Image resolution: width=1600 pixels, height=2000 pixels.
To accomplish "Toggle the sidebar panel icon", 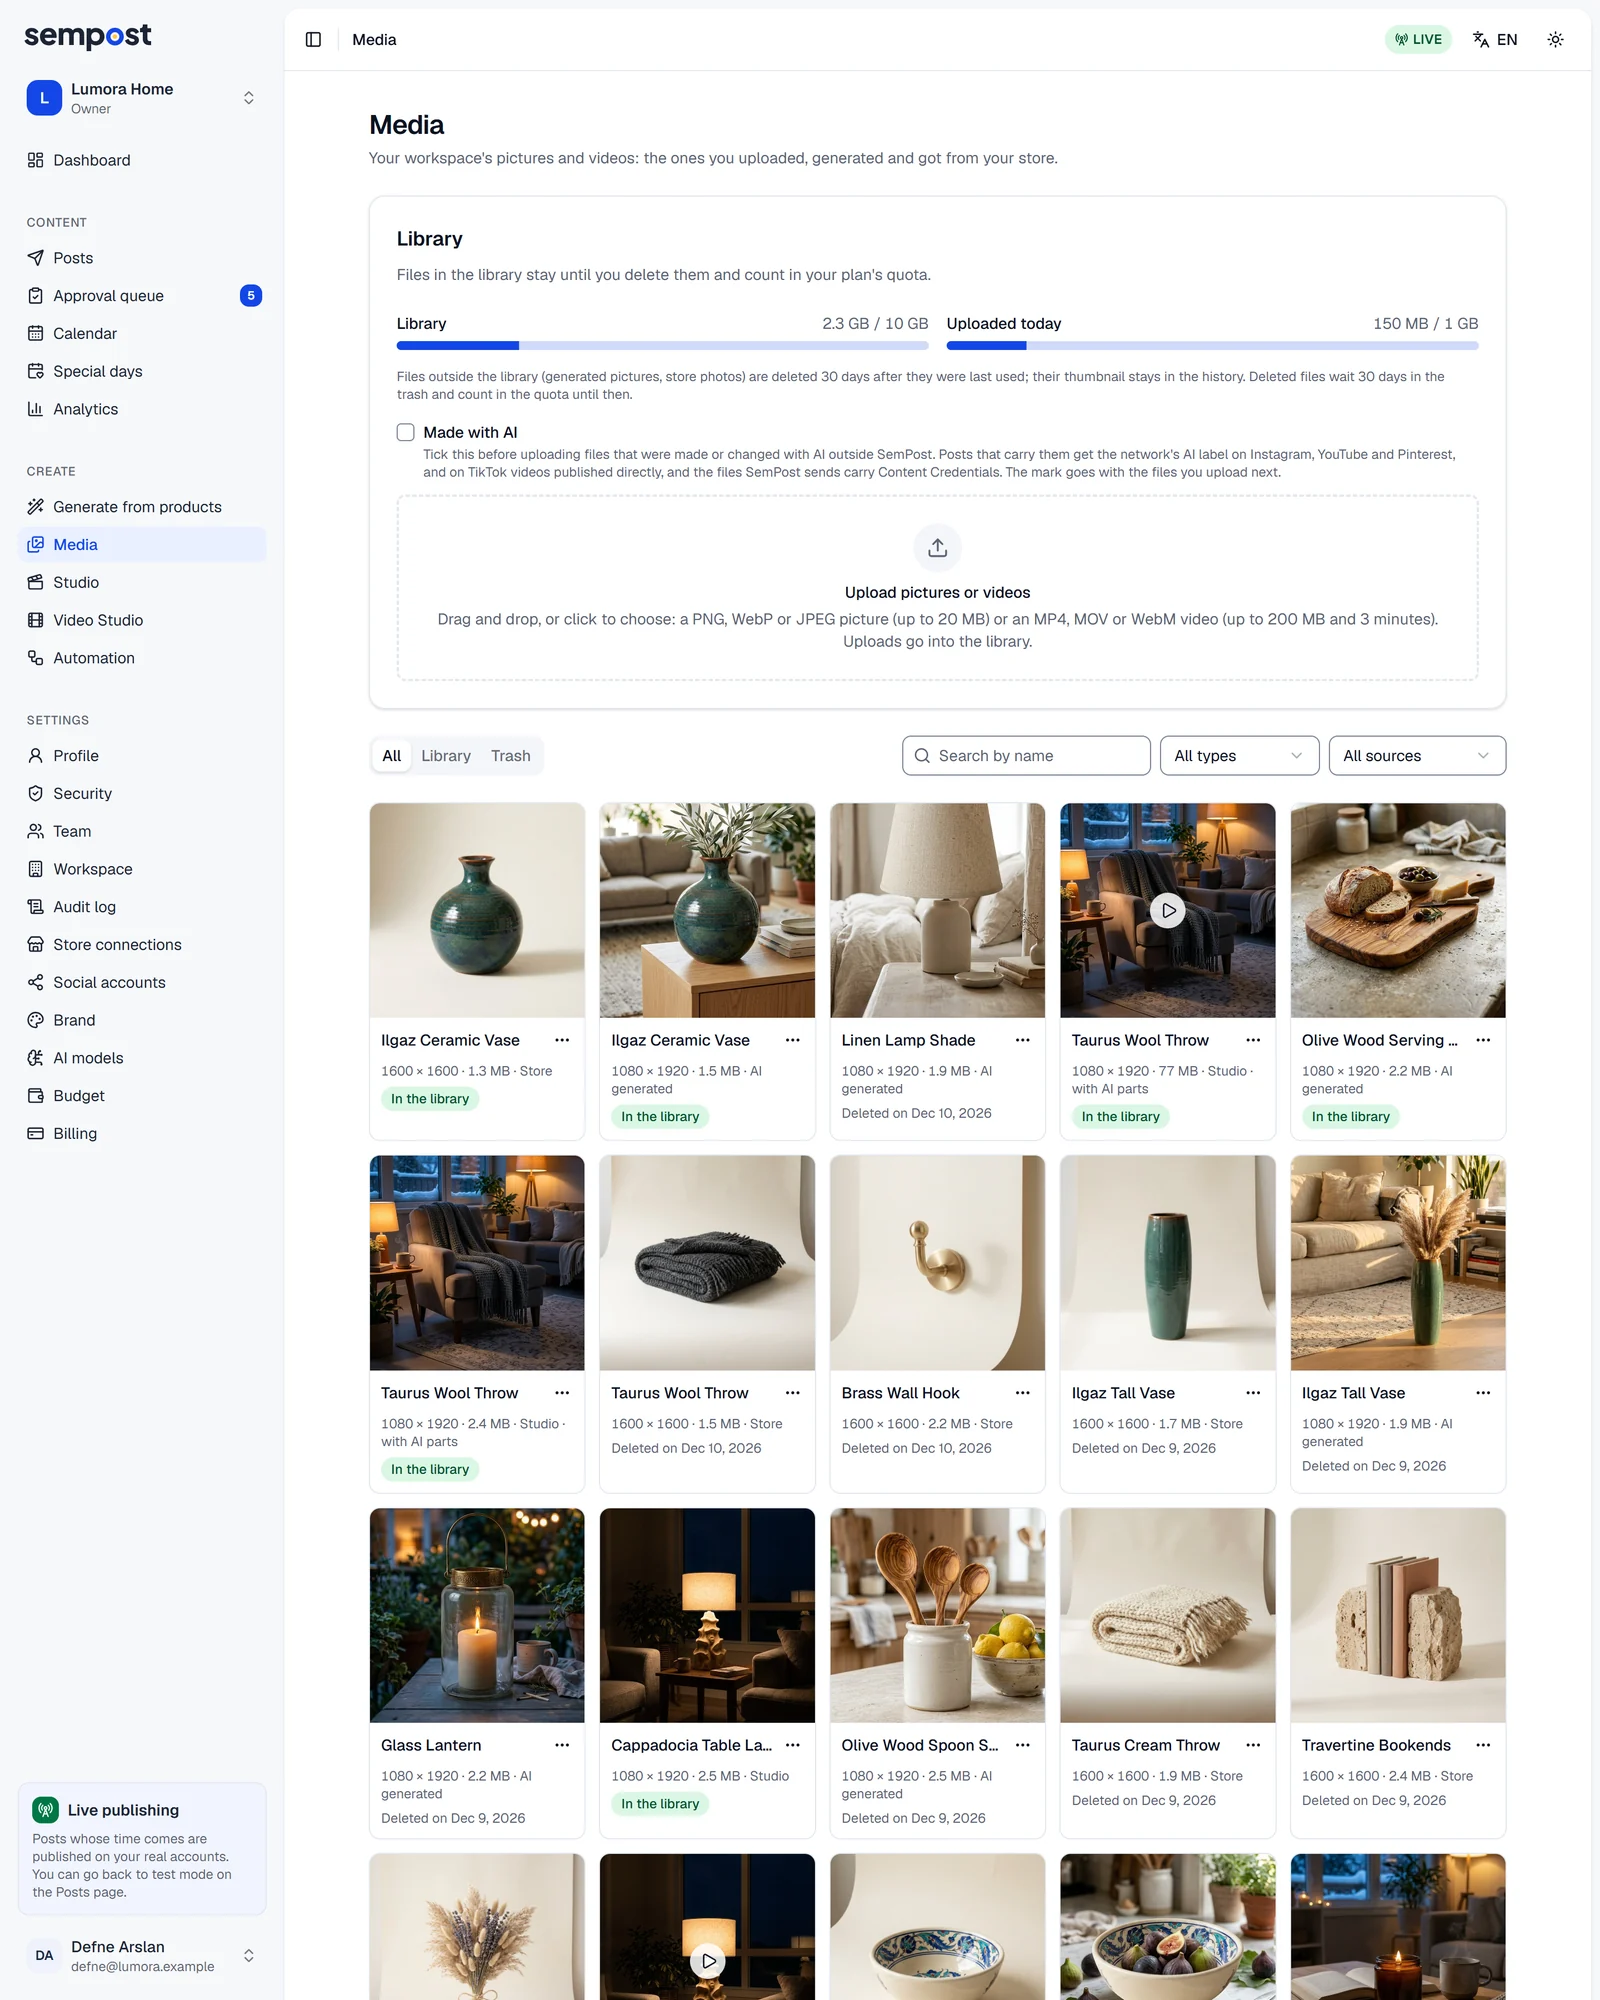I will (x=313, y=40).
